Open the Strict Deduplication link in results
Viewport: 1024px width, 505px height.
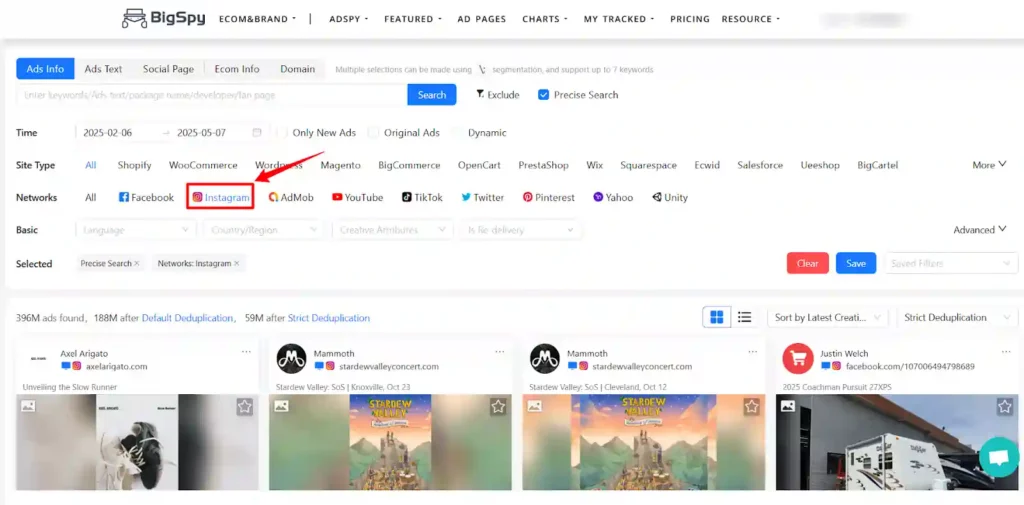pos(328,318)
